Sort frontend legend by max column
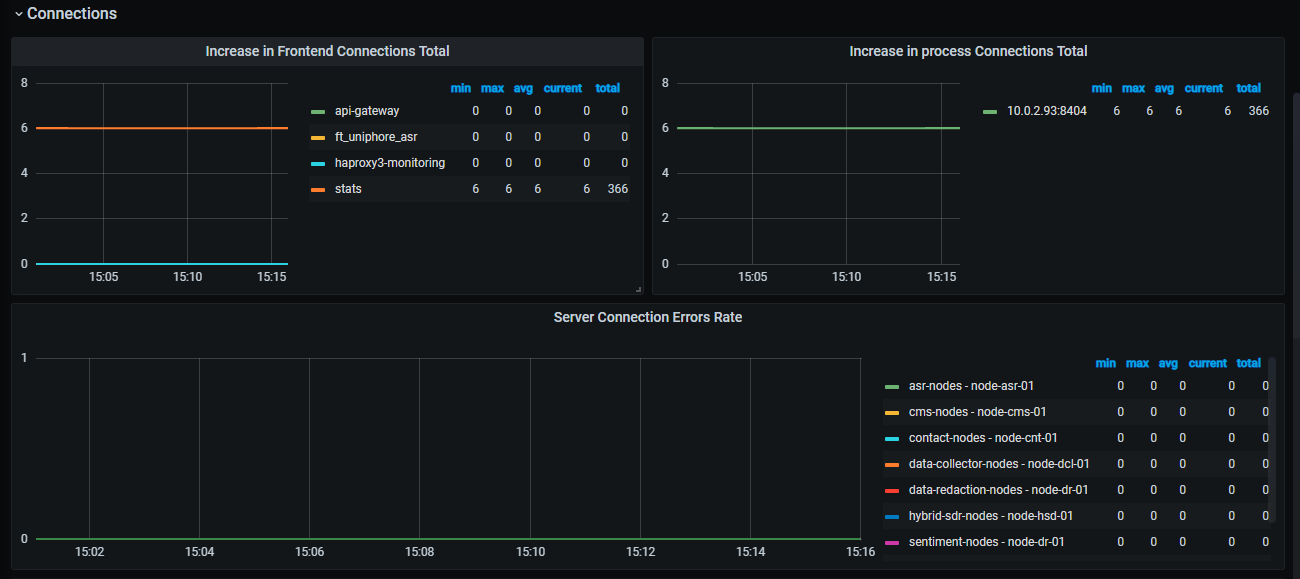1300x579 pixels. pyautogui.click(x=492, y=88)
